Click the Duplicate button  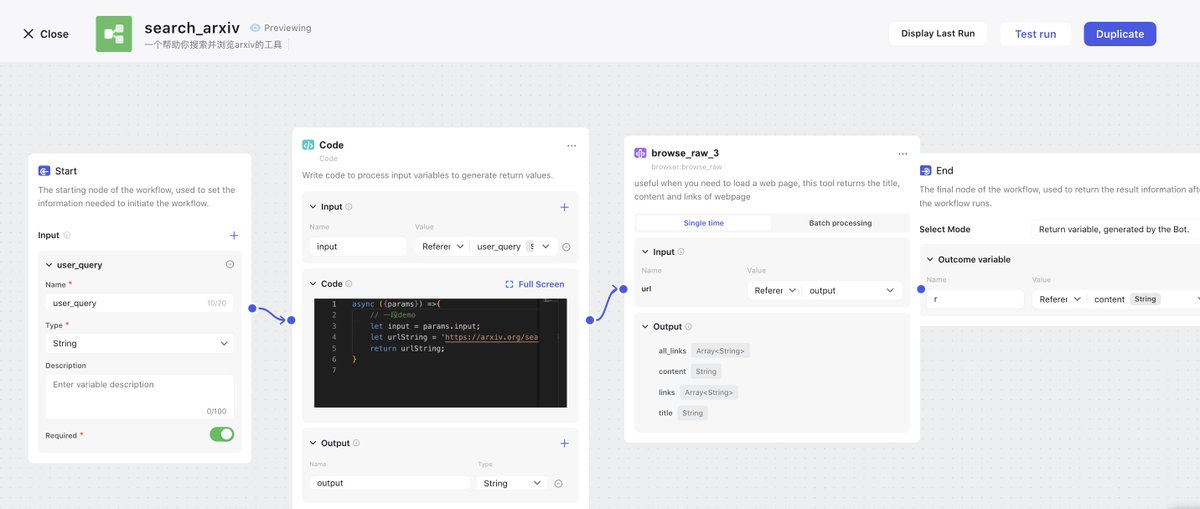[x=1120, y=34]
